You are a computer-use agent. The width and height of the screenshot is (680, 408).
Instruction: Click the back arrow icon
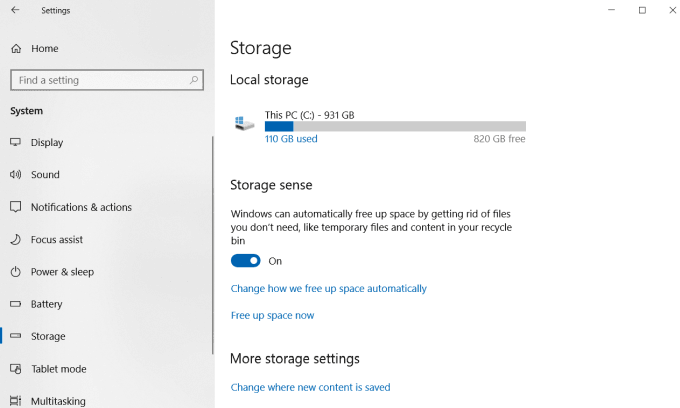[15, 11]
